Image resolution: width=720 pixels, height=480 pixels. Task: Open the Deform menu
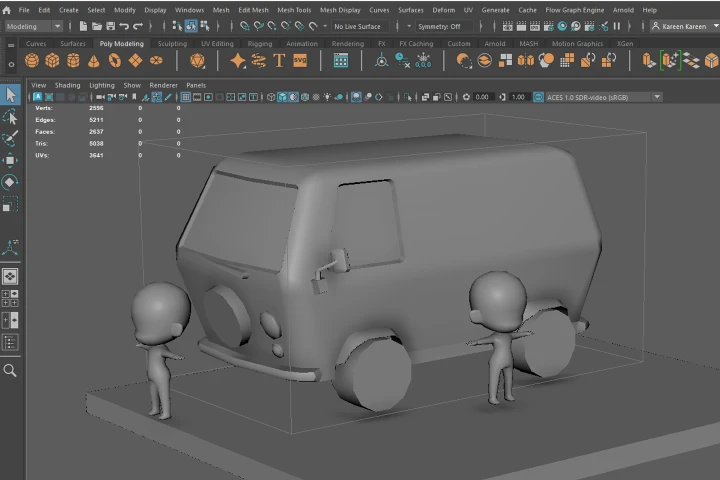coord(444,10)
